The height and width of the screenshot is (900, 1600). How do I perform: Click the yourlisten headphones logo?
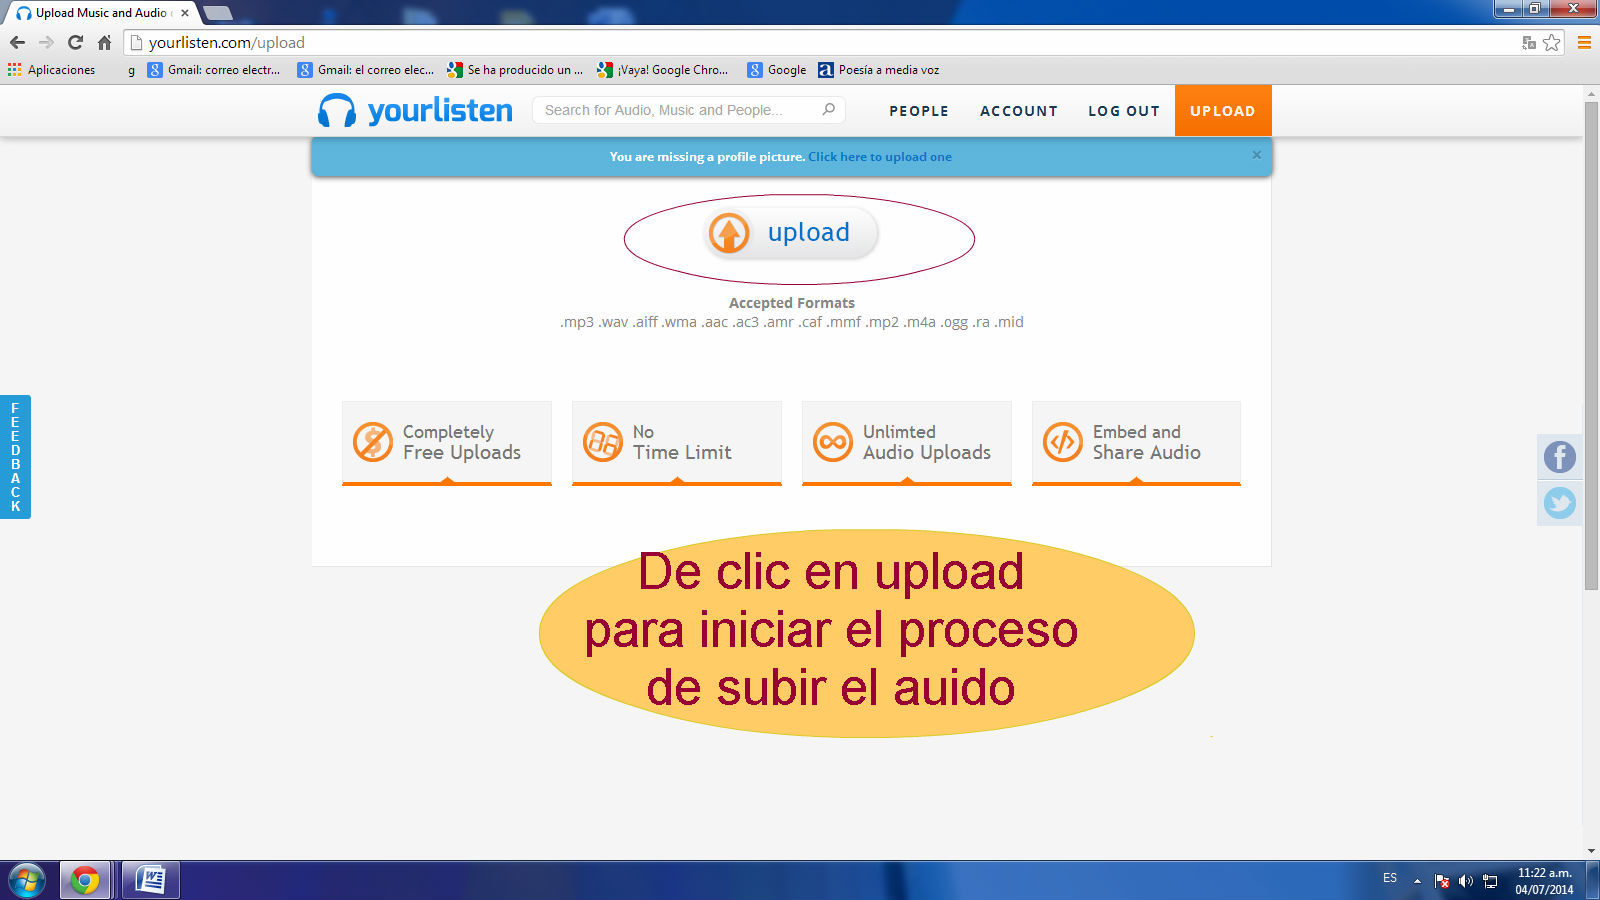tap(336, 110)
